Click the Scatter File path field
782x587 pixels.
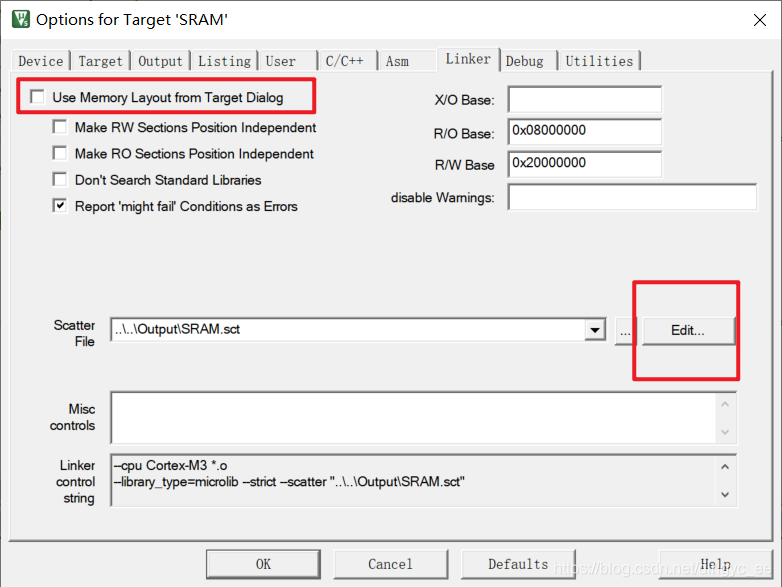348,330
